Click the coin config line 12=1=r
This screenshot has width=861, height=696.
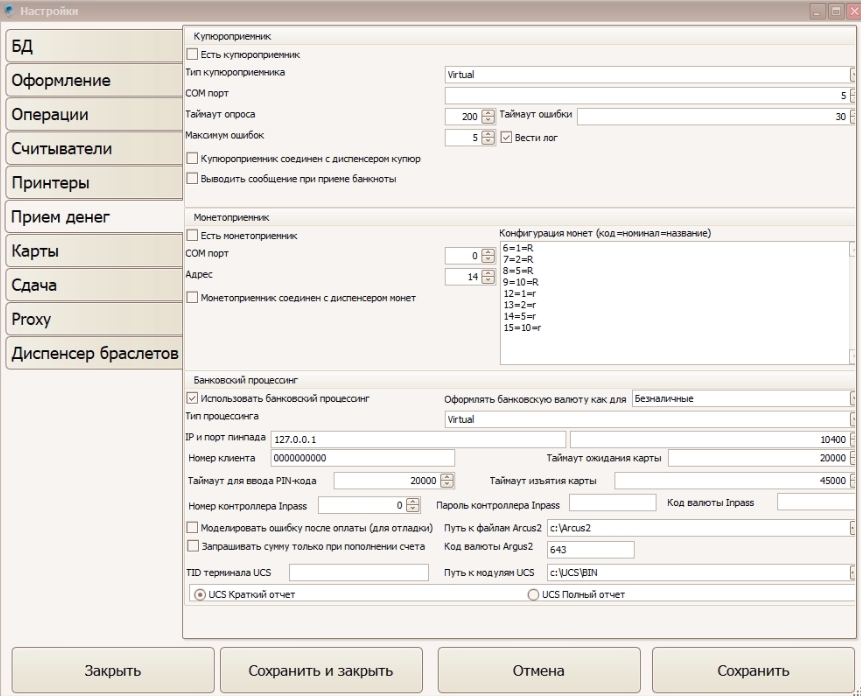click(519, 294)
